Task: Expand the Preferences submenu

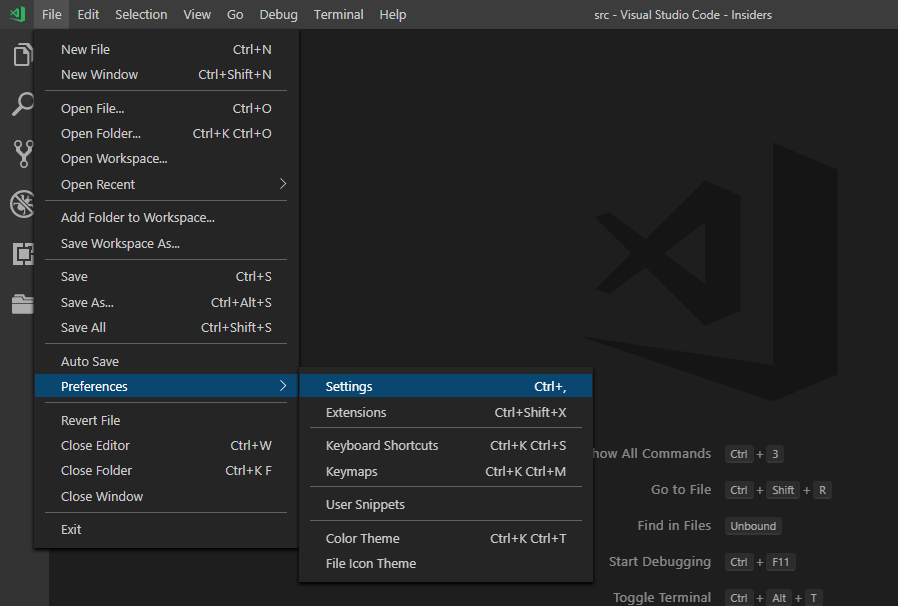Action: (94, 386)
